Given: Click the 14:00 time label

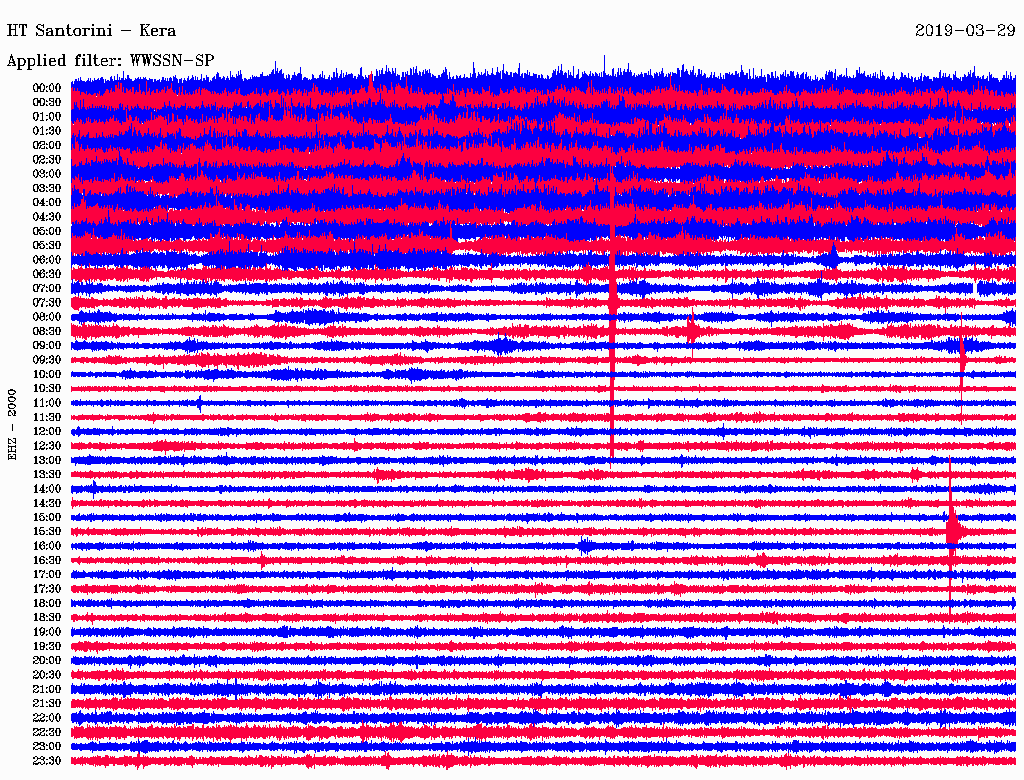Looking at the screenshot, I should (47, 489).
